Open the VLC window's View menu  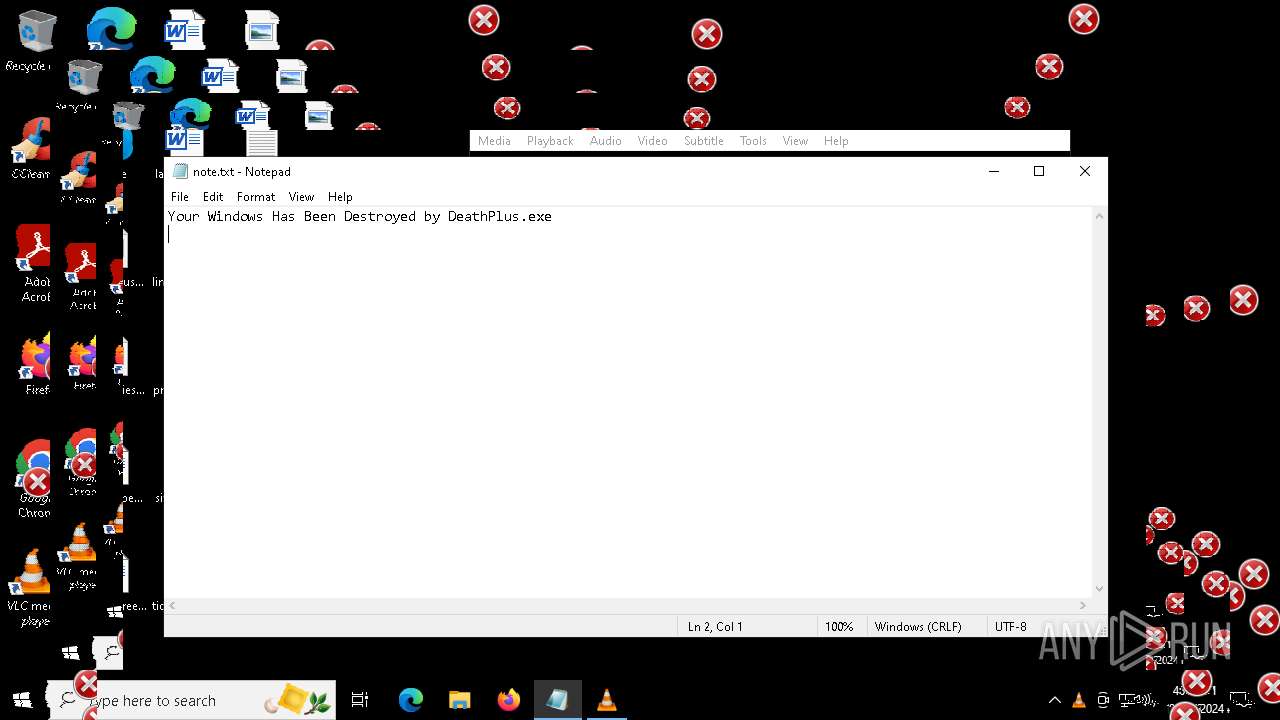[x=795, y=141]
